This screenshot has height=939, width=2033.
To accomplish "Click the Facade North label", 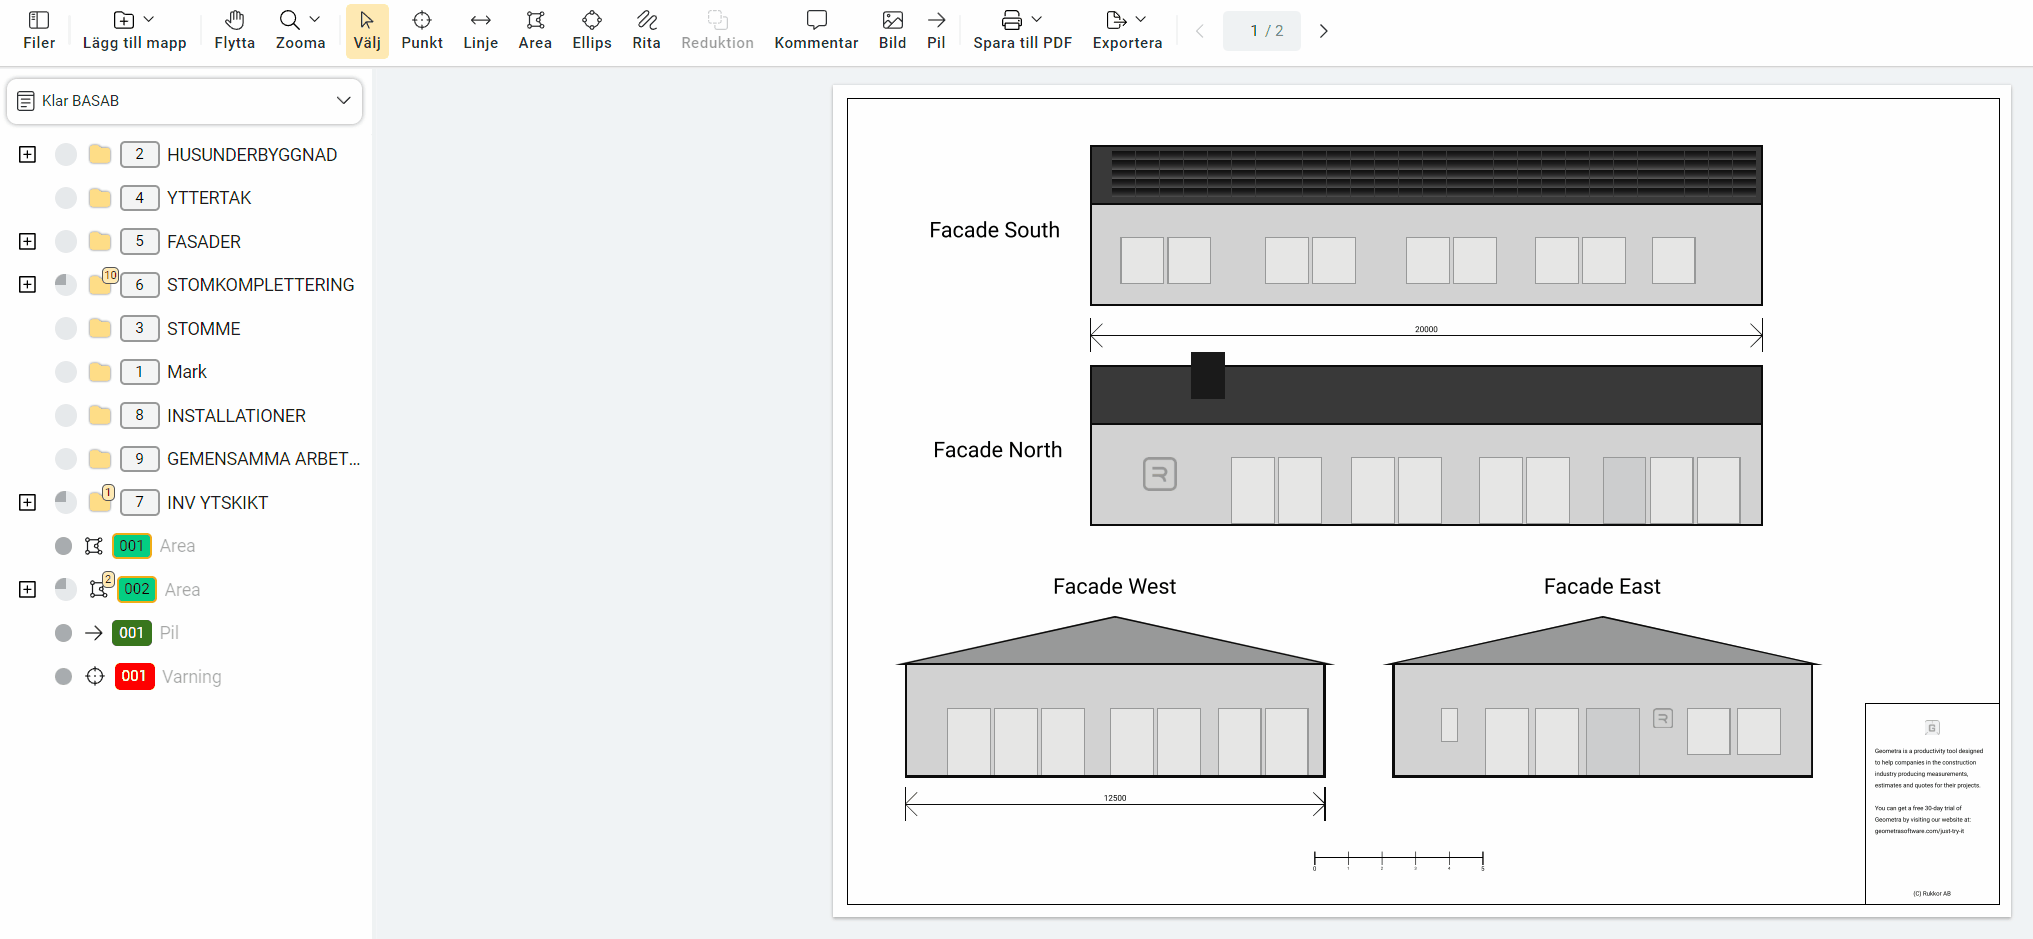I will tap(997, 450).
